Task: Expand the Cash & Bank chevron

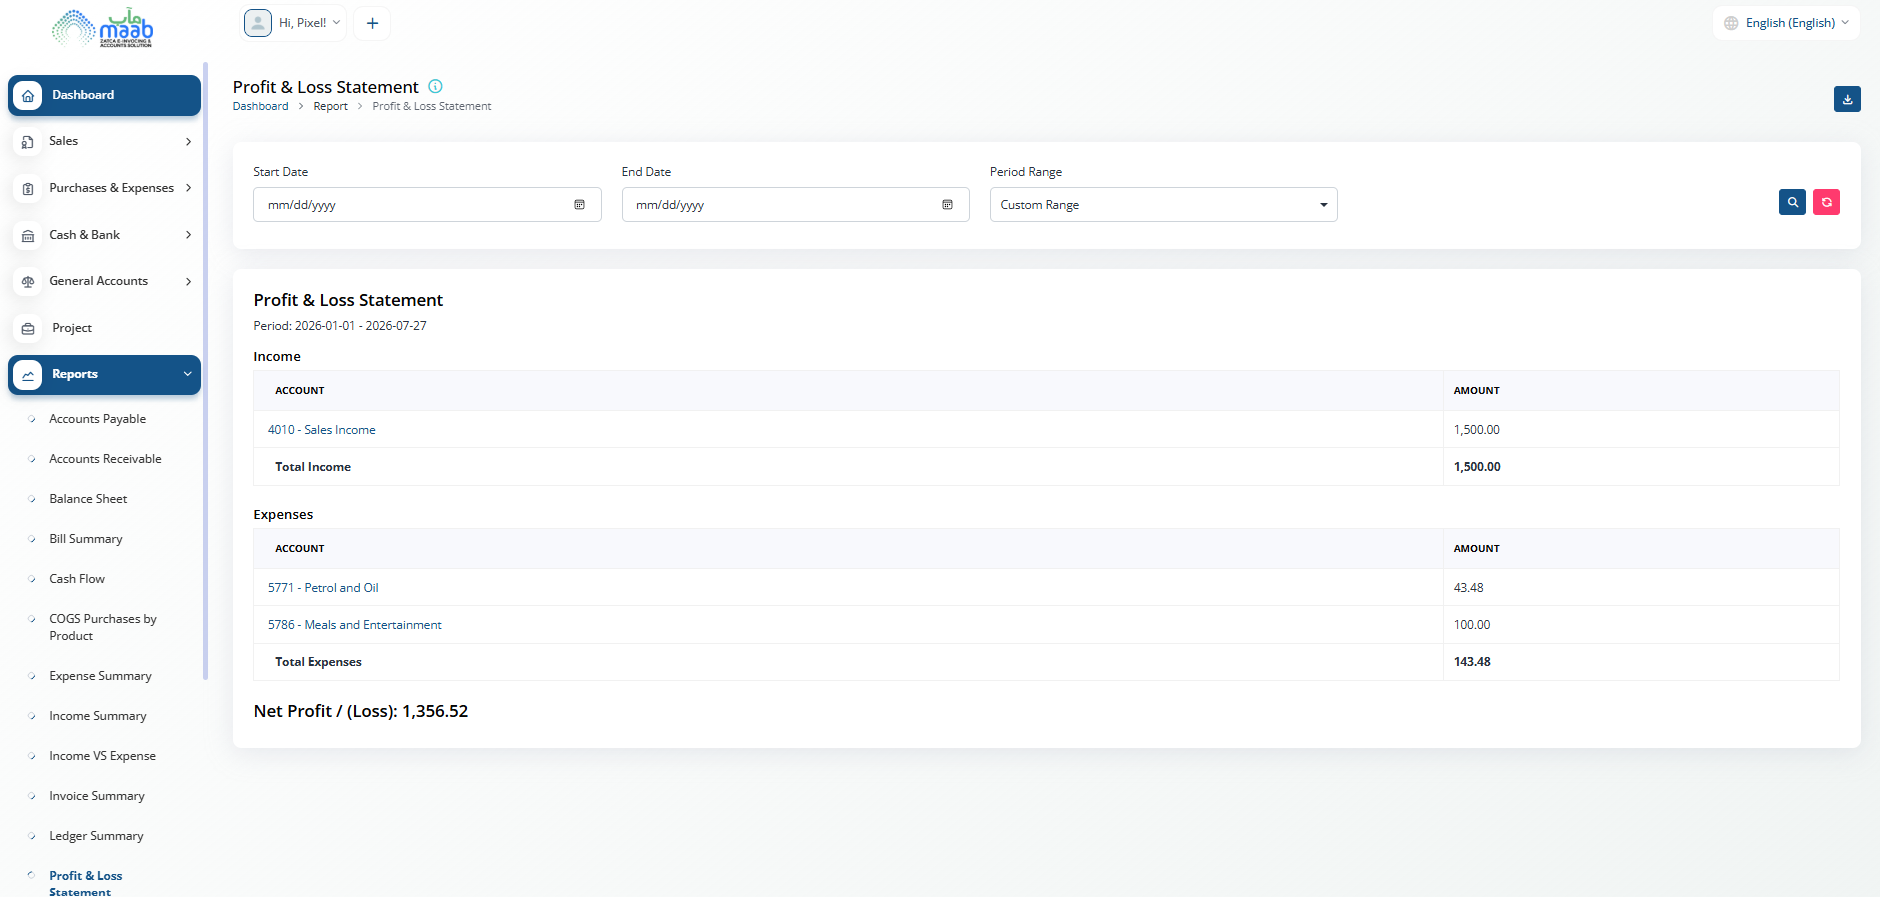Action: point(188,235)
